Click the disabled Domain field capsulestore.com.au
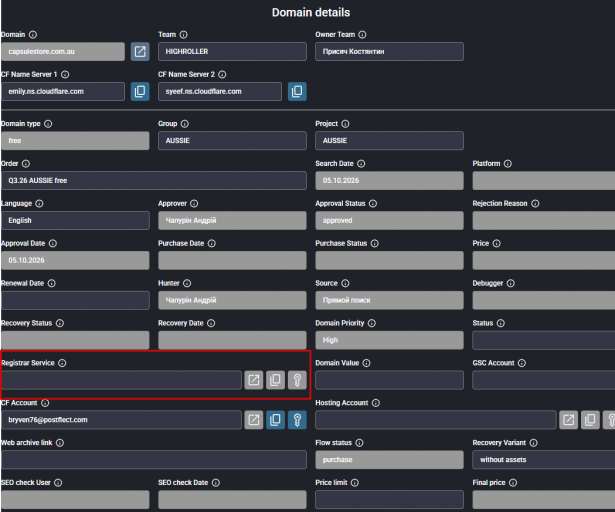 point(63,51)
